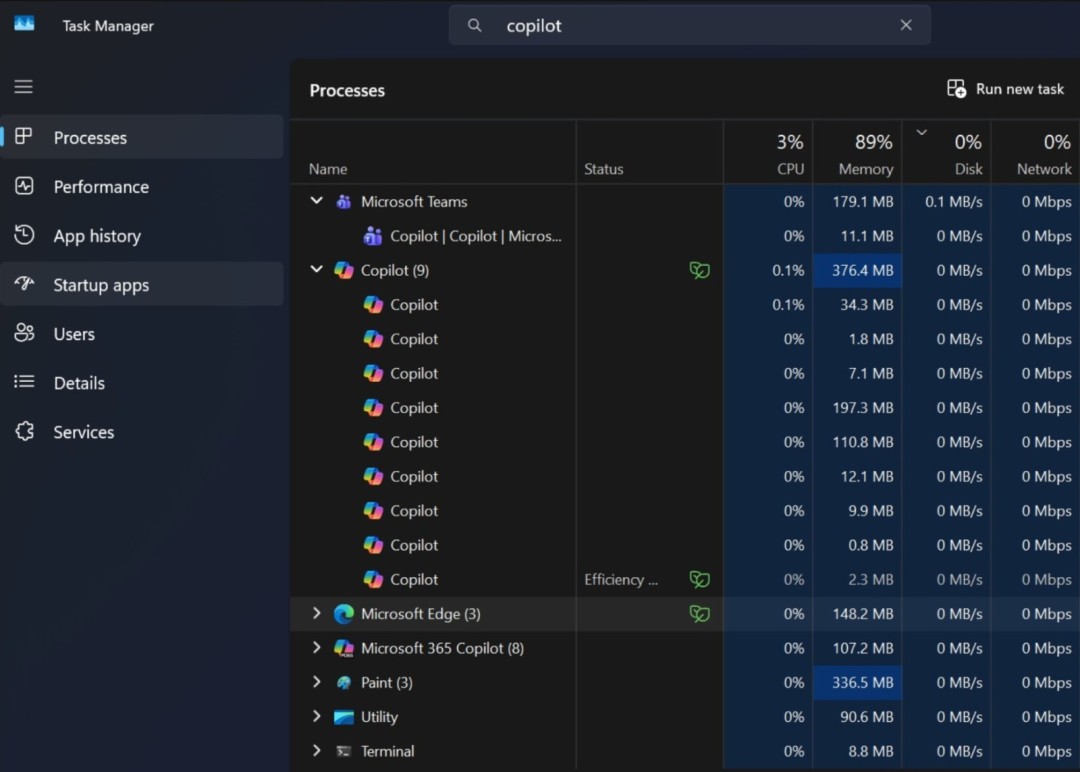This screenshot has width=1080, height=772.
Task: Click the Run new task button
Action: [1004, 88]
